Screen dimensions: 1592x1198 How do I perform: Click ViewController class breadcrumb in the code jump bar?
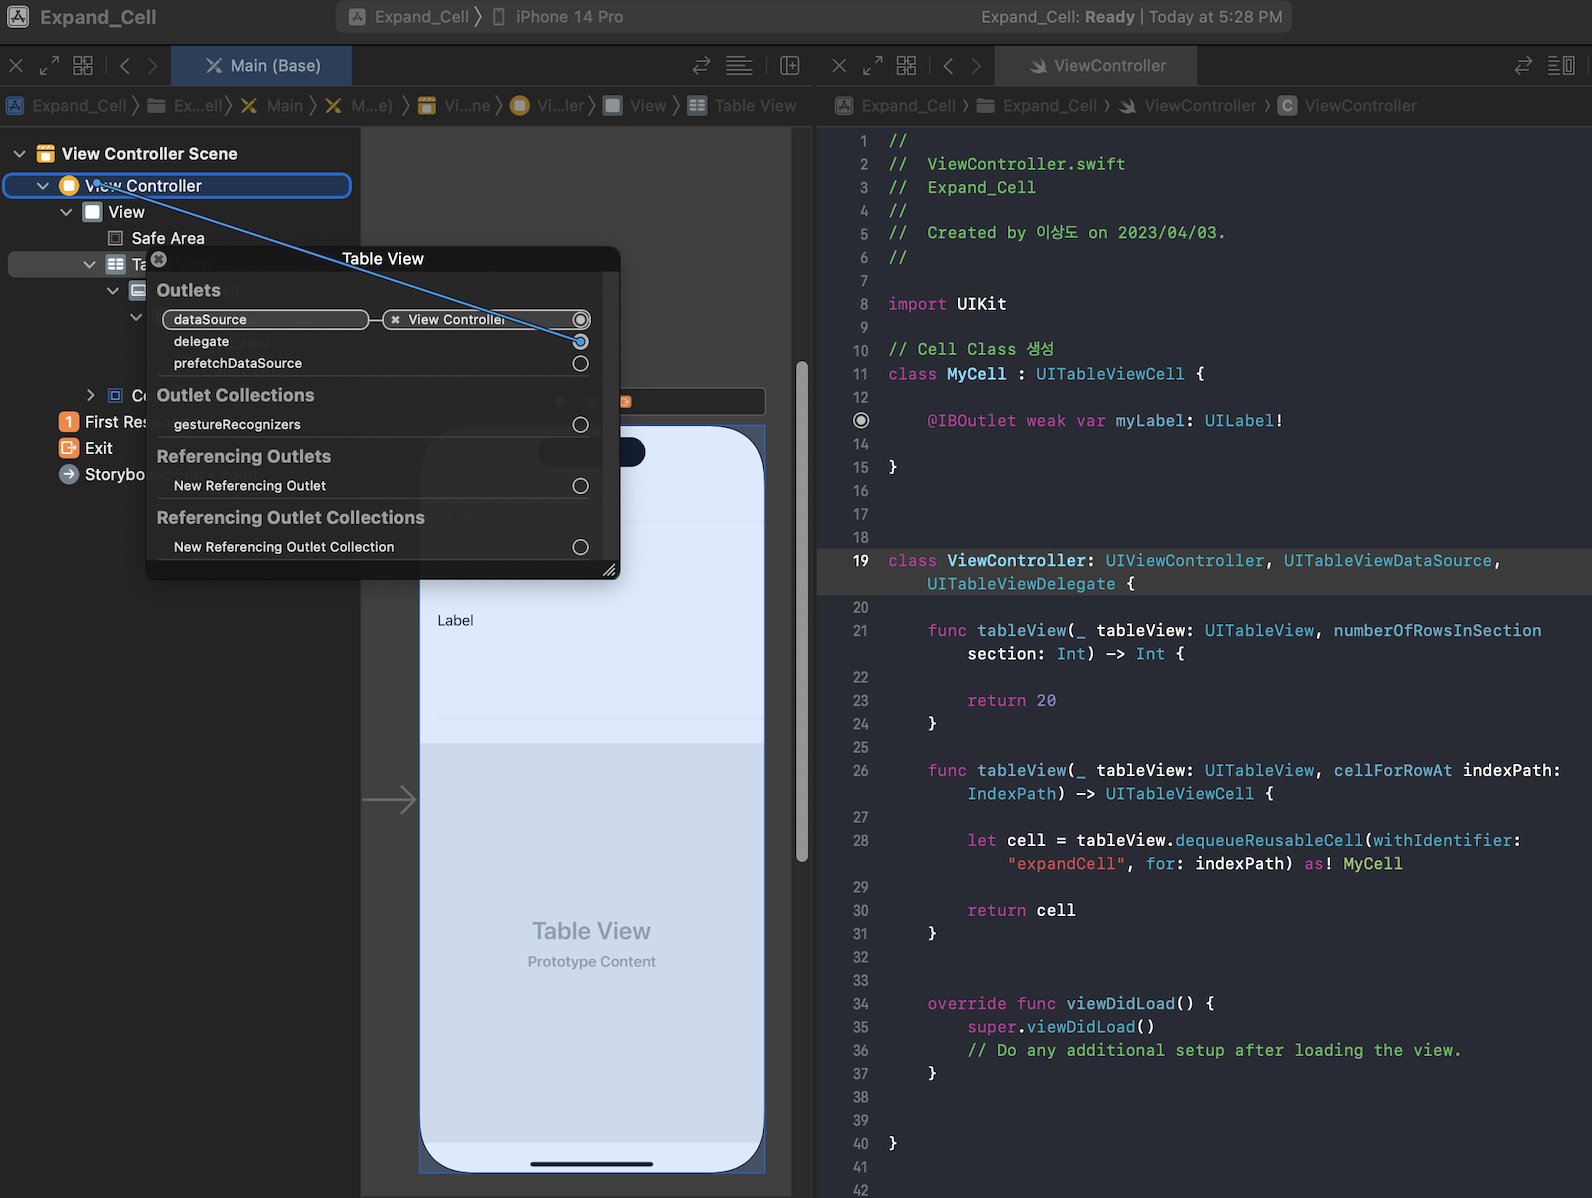point(1347,106)
